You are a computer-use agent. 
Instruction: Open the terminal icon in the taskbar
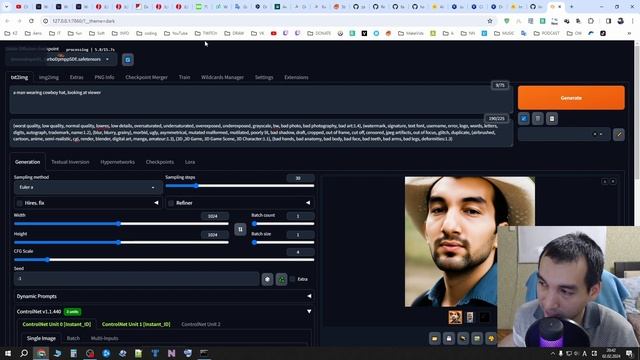coord(204,353)
